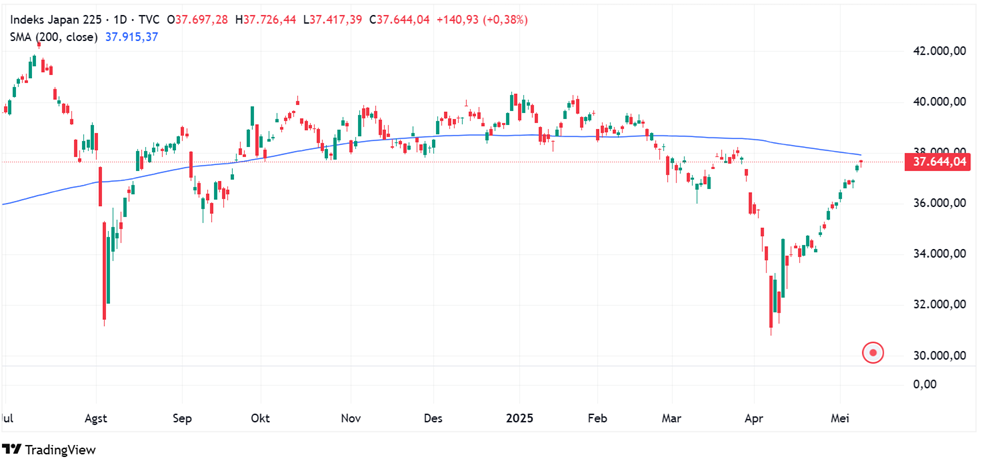Click the high value H37.726,44
The height and width of the screenshot is (461, 981).
(x=268, y=20)
